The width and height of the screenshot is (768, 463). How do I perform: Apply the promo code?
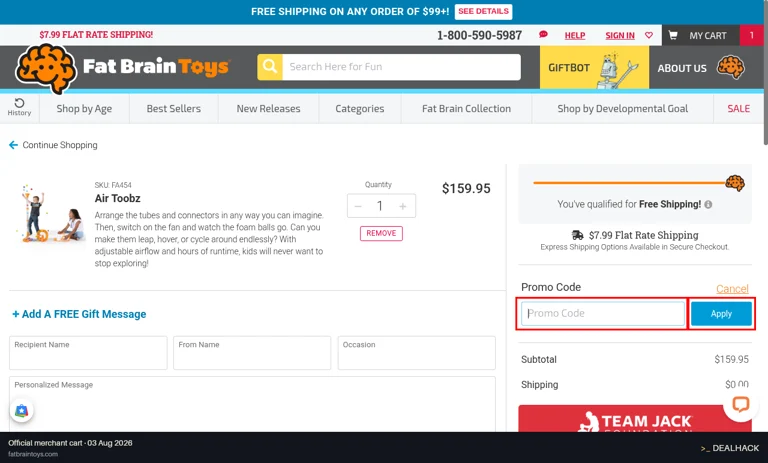[x=721, y=314]
